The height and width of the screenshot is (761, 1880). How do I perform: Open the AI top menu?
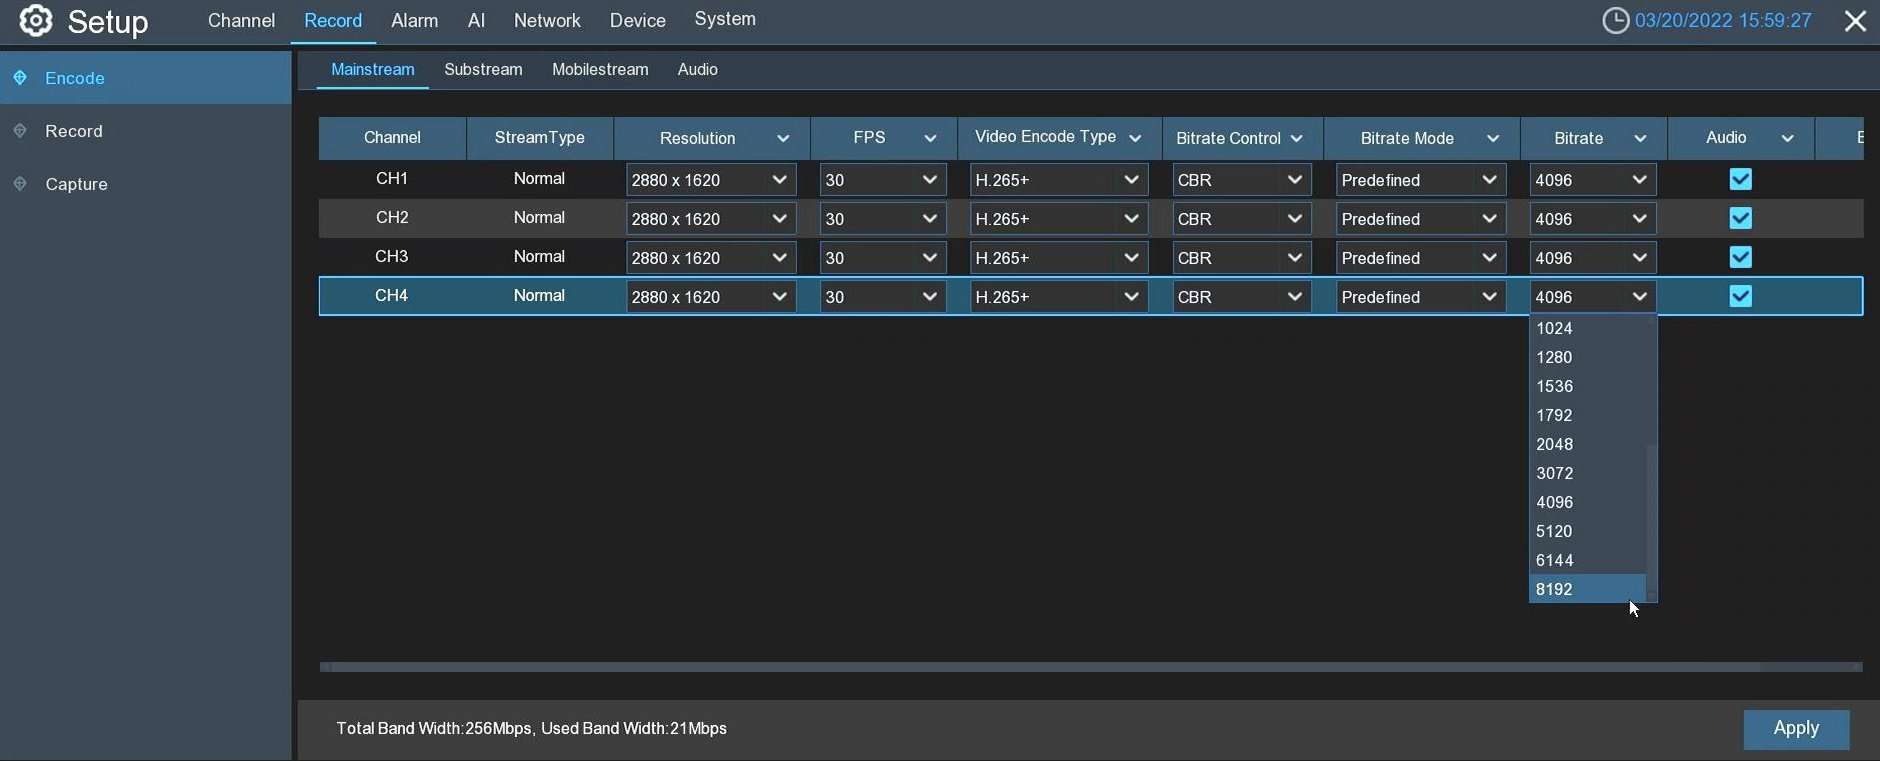coord(476,20)
